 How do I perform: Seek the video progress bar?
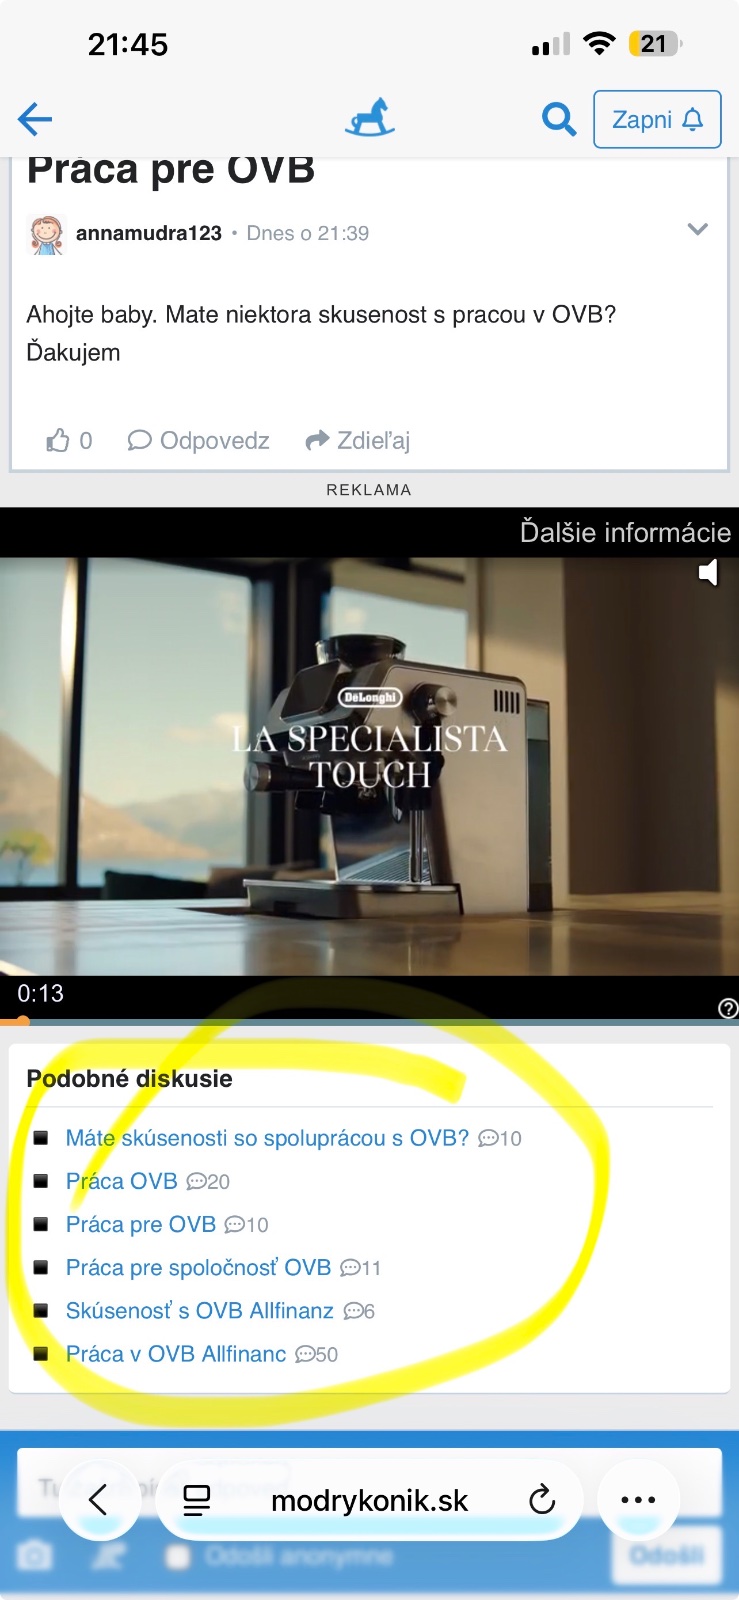pyautogui.click(x=369, y=1022)
